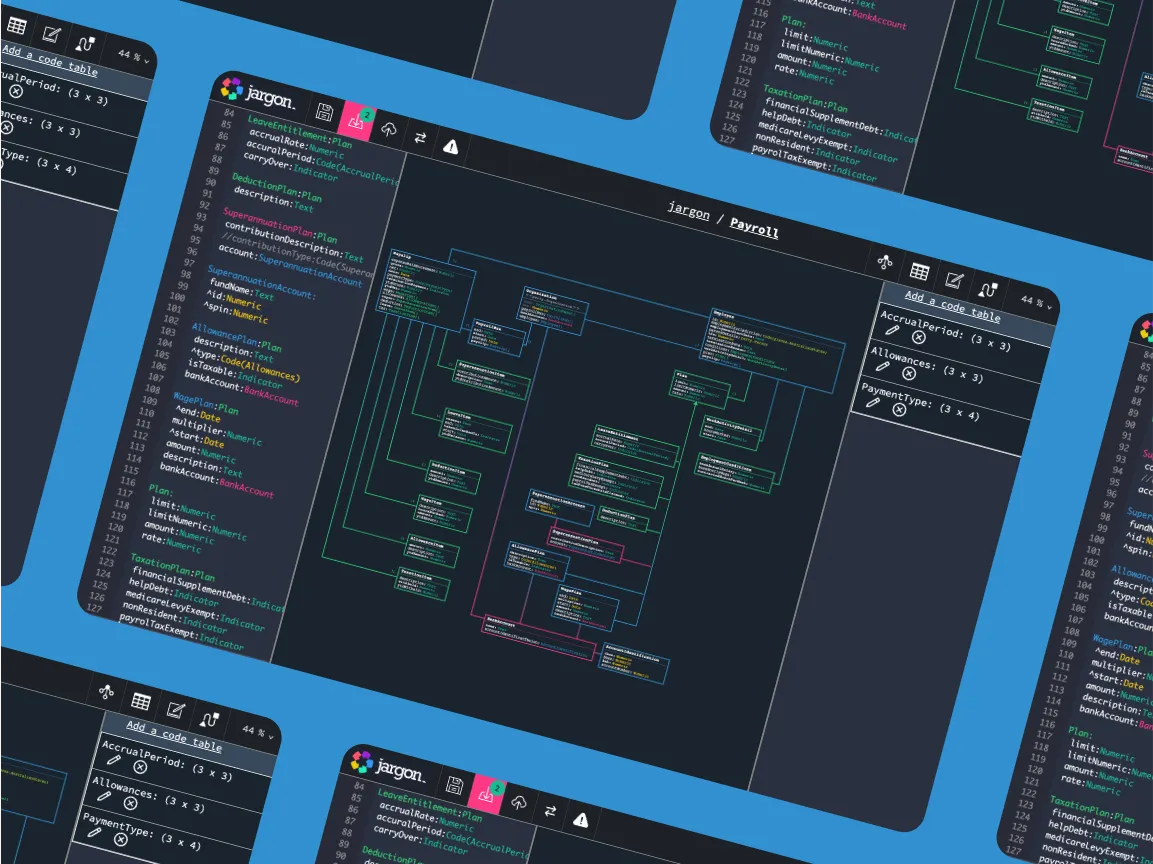Save the model using the floppy disk icon
1153x864 pixels.
324,112
